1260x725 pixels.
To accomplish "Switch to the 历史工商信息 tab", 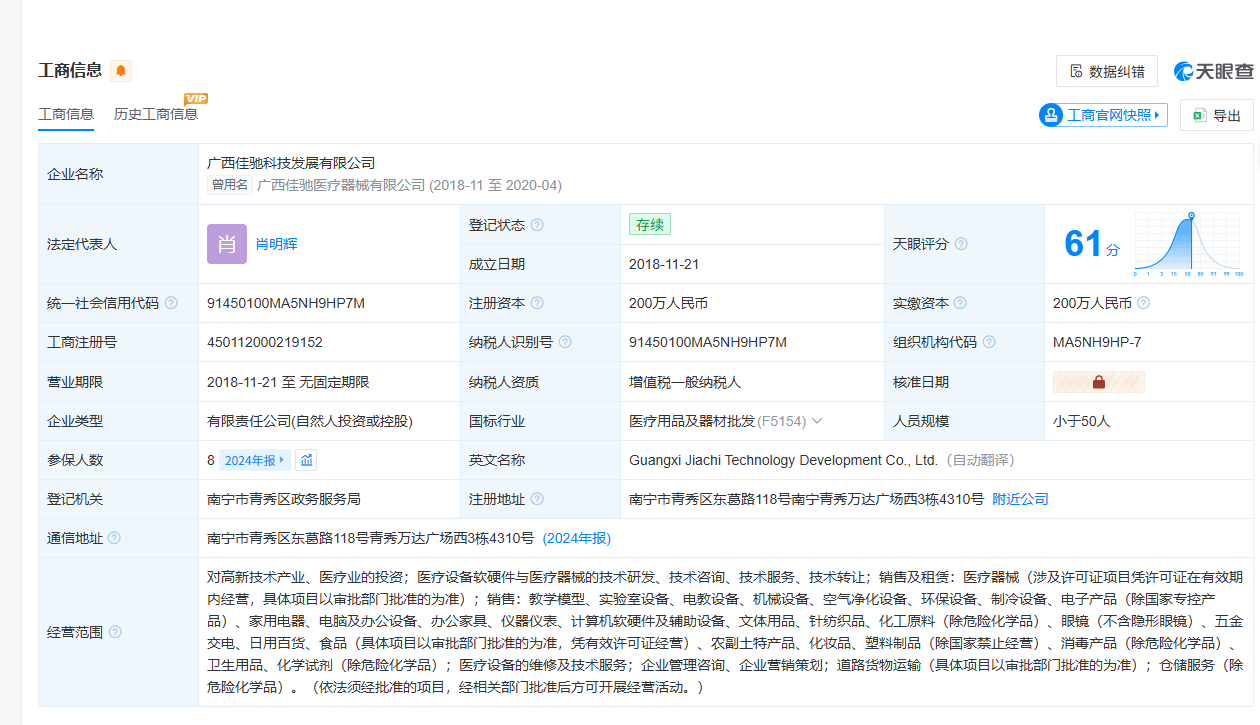I will point(156,114).
